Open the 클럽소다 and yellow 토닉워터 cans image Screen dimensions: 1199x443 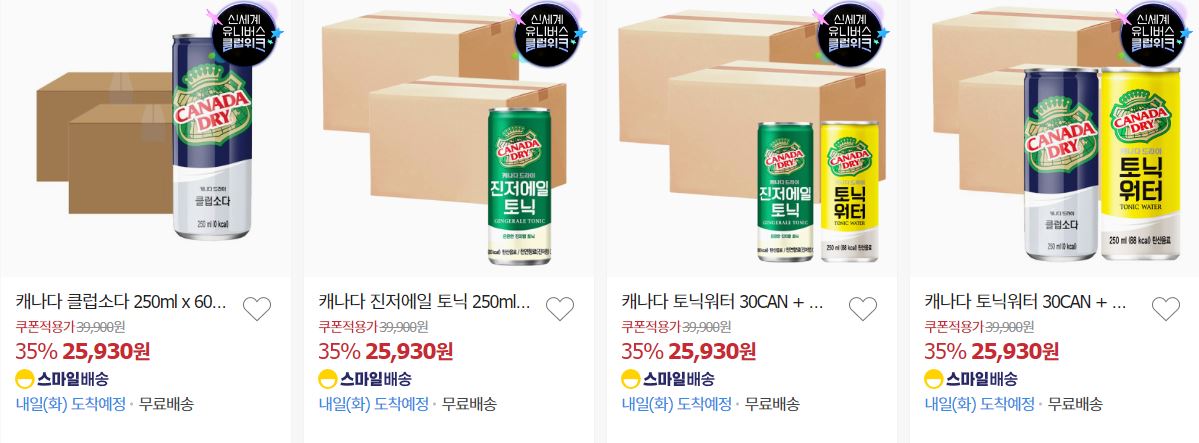(1054, 138)
